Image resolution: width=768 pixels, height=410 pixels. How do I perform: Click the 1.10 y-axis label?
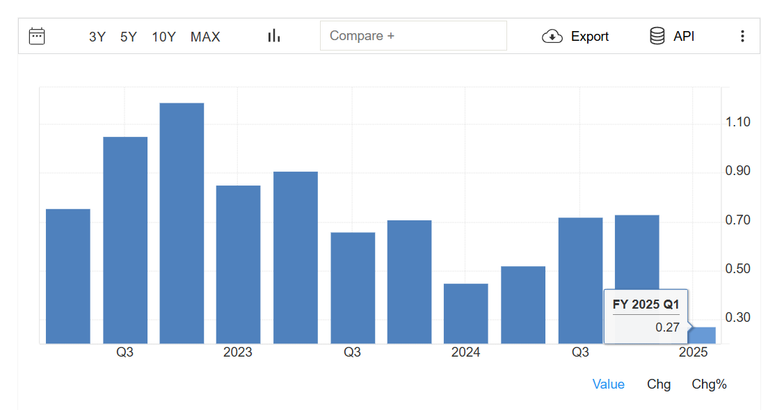(x=738, y=122)
